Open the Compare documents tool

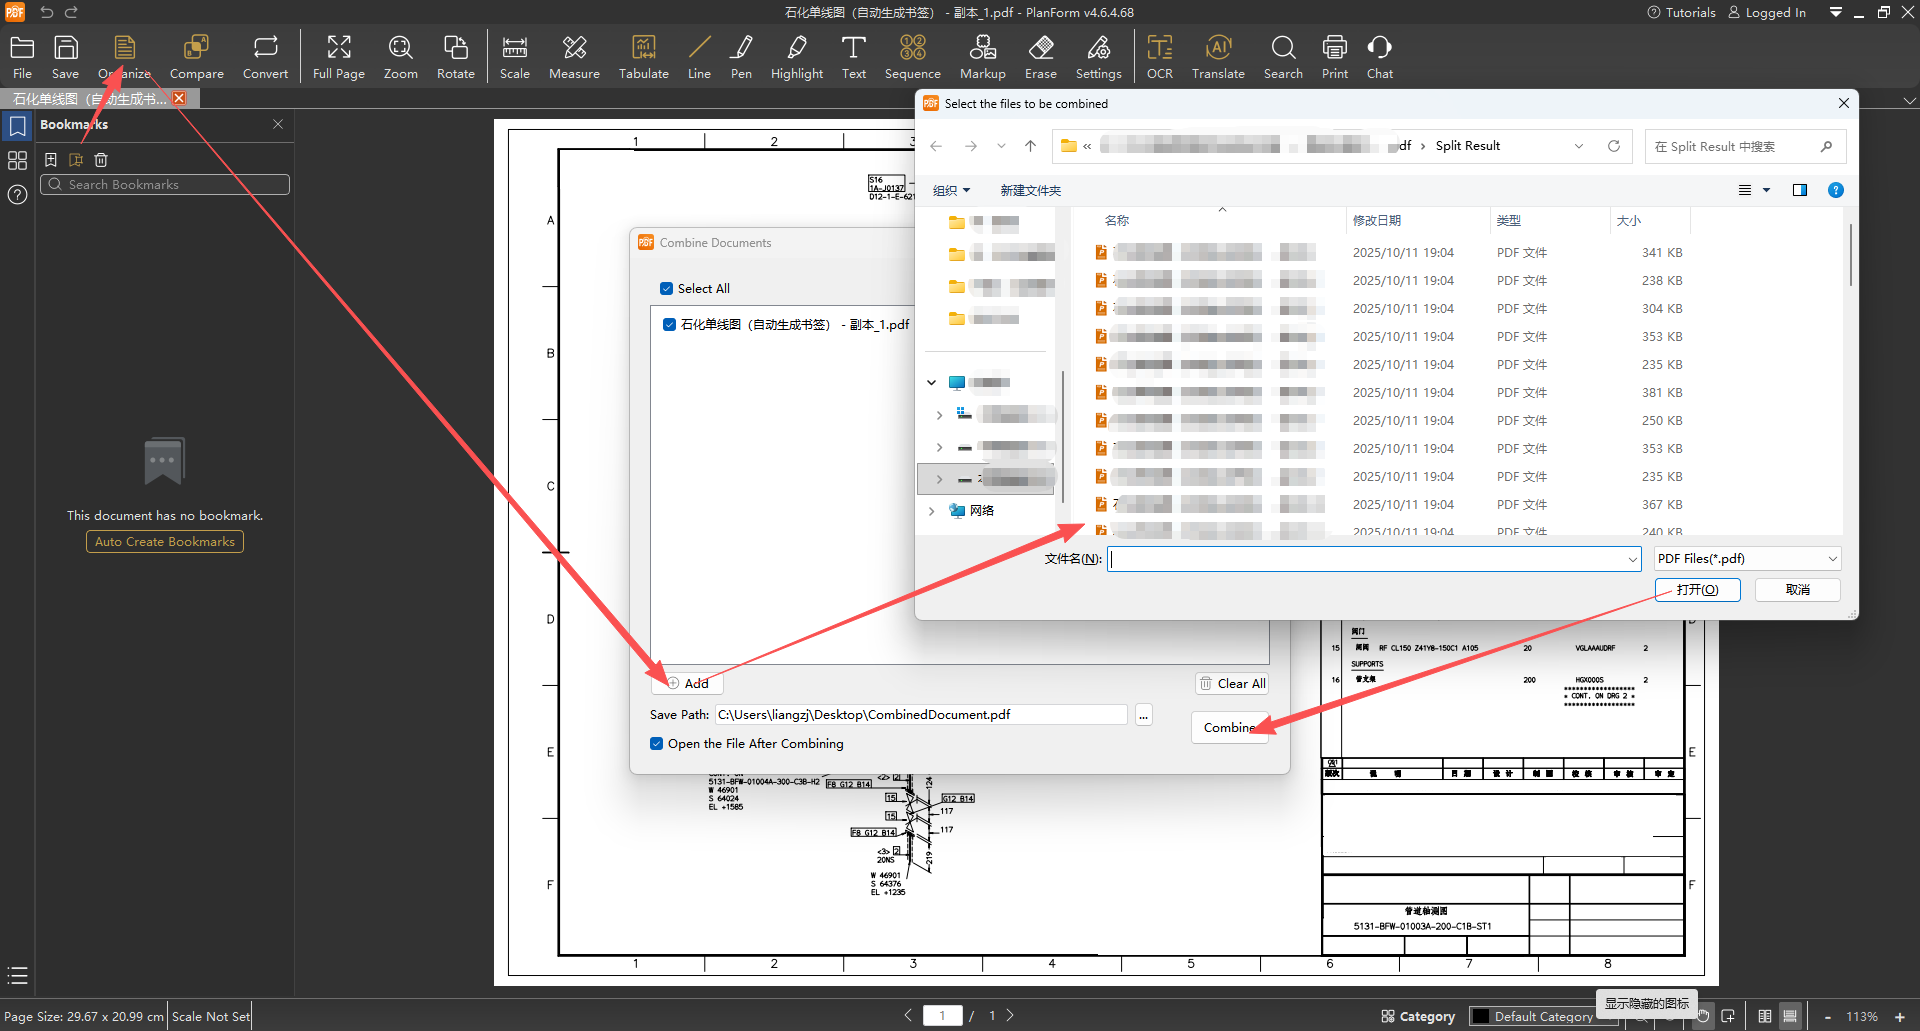[x=196, y=57]
